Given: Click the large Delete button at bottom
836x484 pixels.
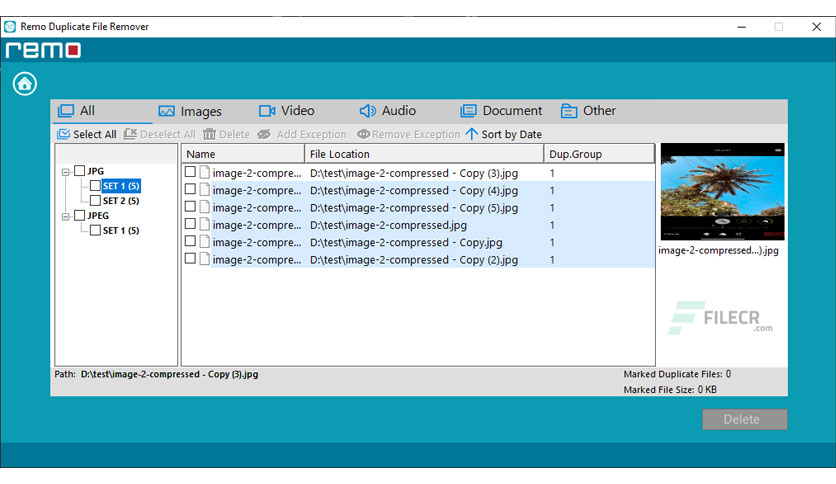Looking at the screenshot, I should click(744, 420).
